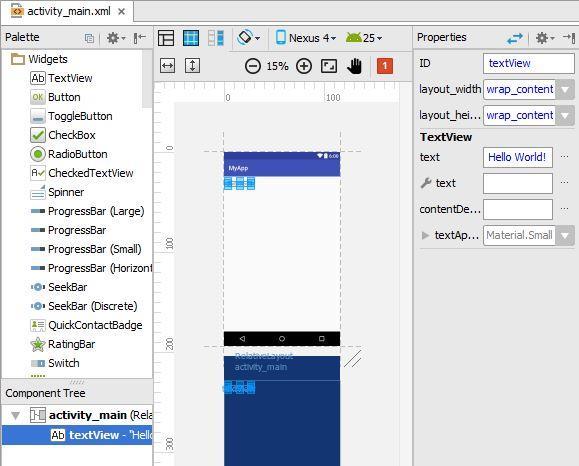Viewport: 579px width, 466px height.
Task: Select textView in Component Tree
Action: (77, 435)
